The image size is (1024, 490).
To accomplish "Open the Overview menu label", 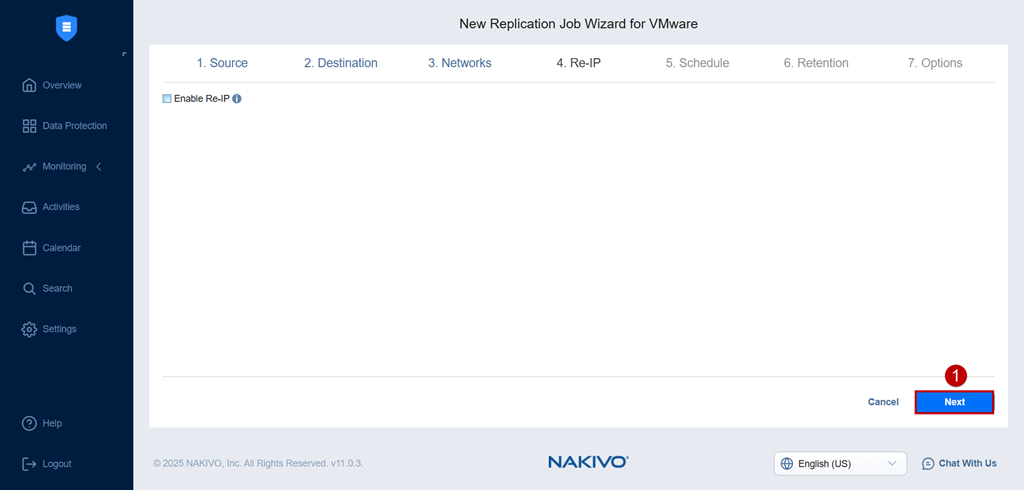I will pyautogui.click(x=62, y=86).
